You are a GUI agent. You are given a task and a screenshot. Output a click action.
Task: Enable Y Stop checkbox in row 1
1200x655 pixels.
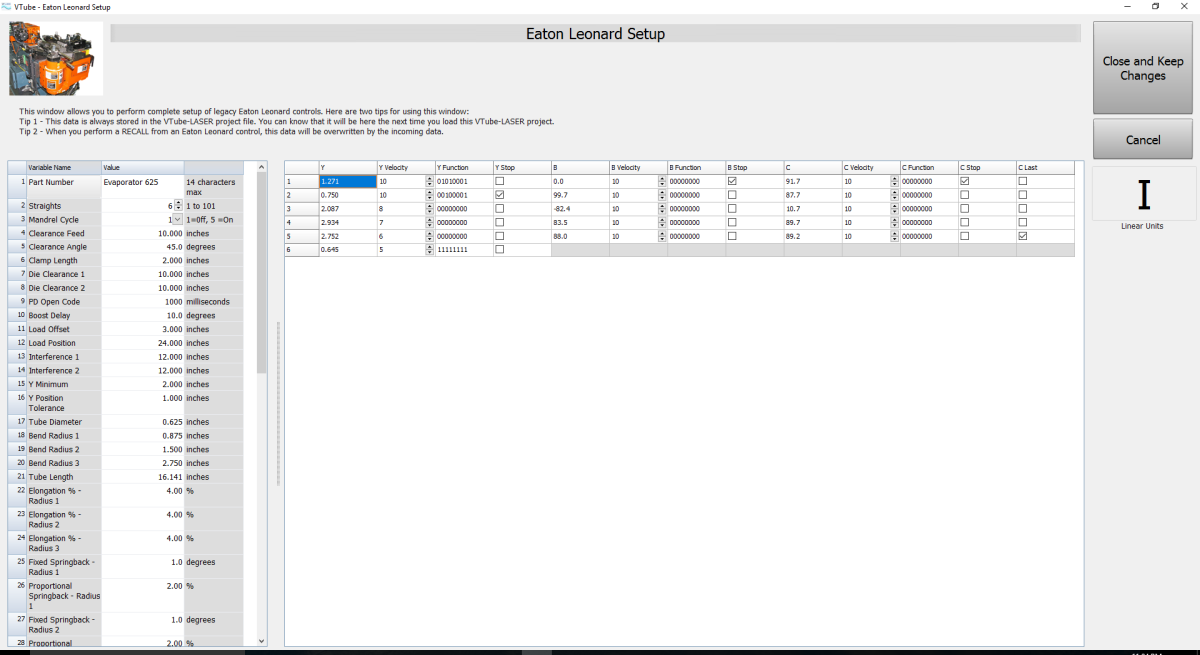pos(500,181)
